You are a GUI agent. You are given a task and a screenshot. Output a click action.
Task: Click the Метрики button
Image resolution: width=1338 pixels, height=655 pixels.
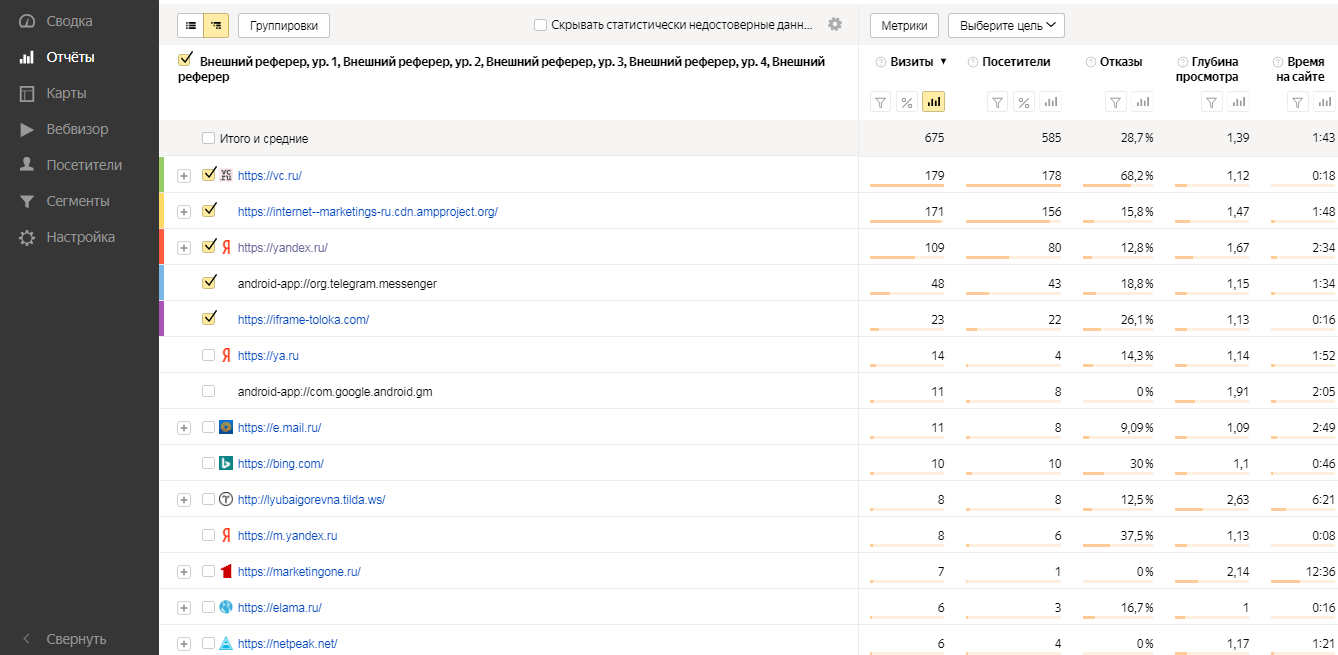pyautogui.click(x=904, y=25)
